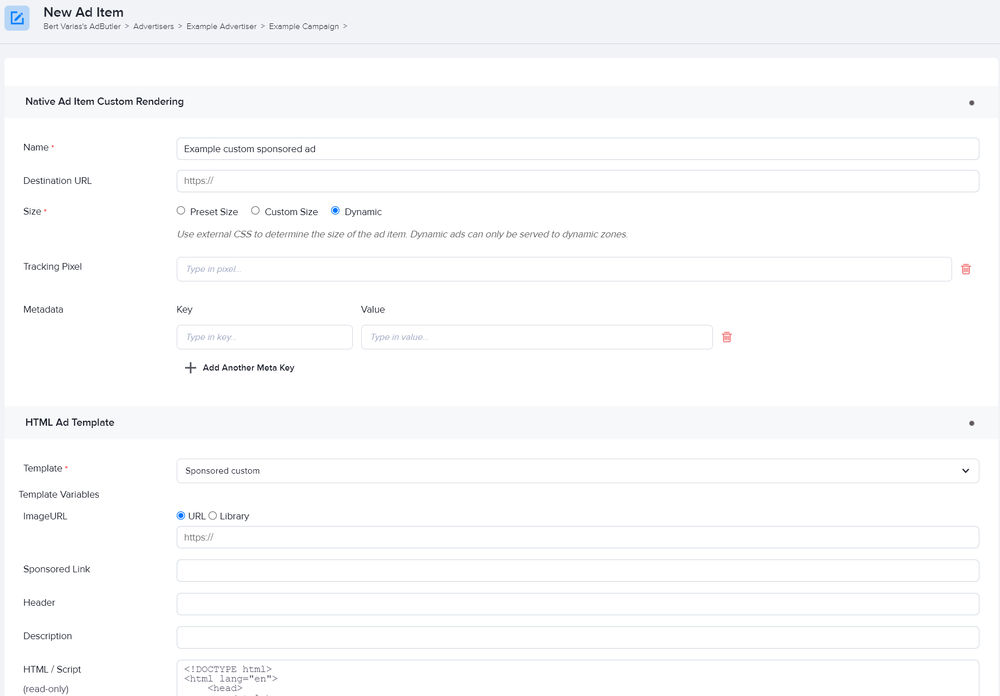
Task: Click the Description input field
Action: 578,637
